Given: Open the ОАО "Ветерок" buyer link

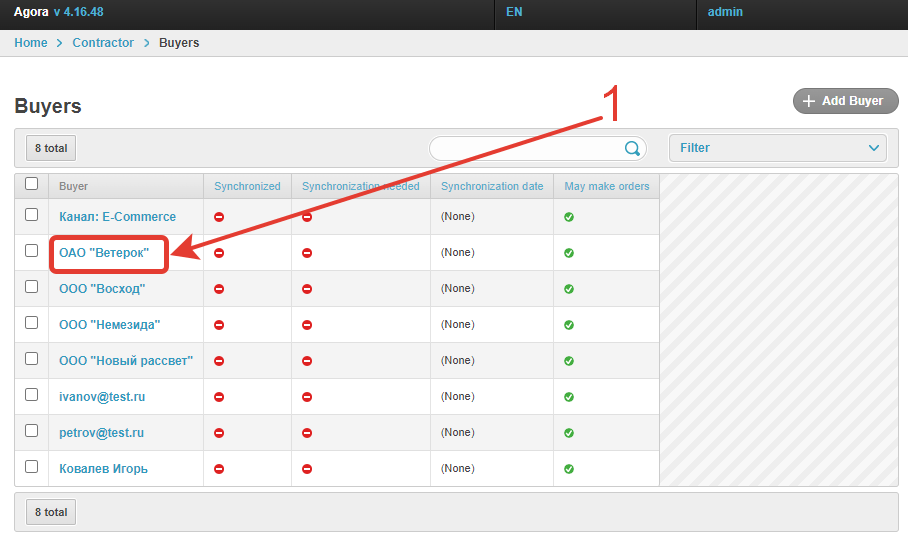Looking at the screenshot, I should [x=104, y=253].
